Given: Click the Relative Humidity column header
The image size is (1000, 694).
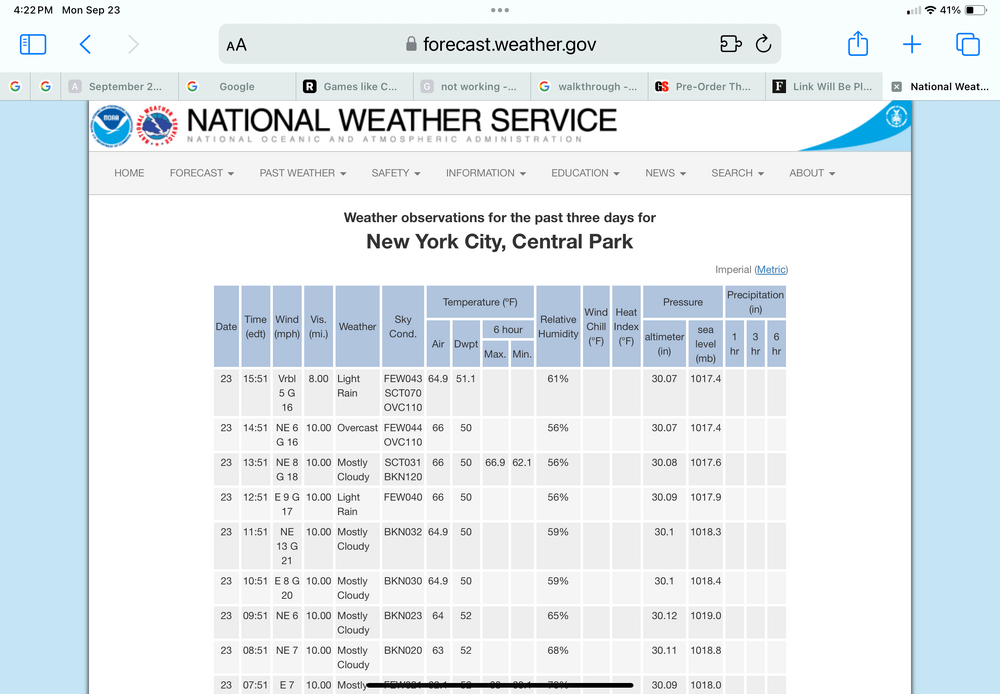Looking at the screenshot, I should [558, 327].
